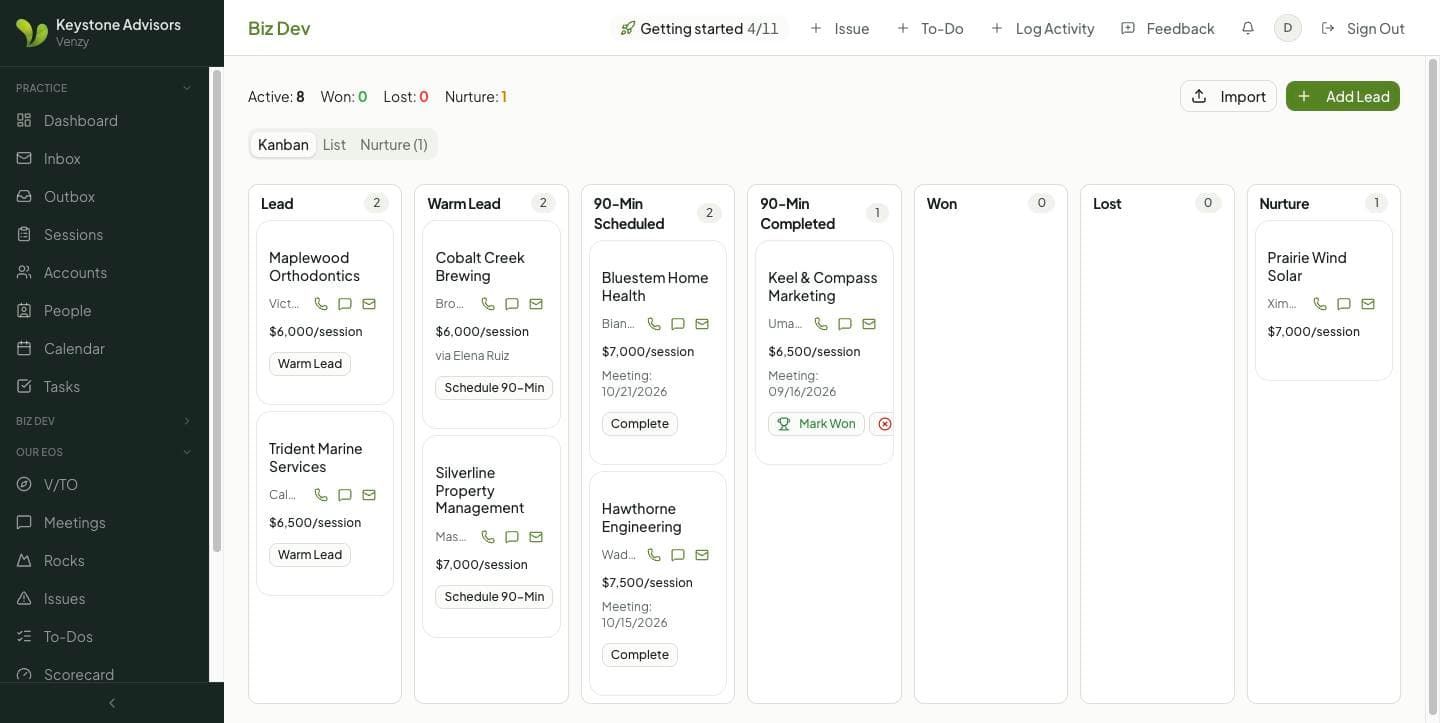Click chat icon on Trident Marine Services card
The height and width of the screenshot is (723, 1440).
pos(345,495)
